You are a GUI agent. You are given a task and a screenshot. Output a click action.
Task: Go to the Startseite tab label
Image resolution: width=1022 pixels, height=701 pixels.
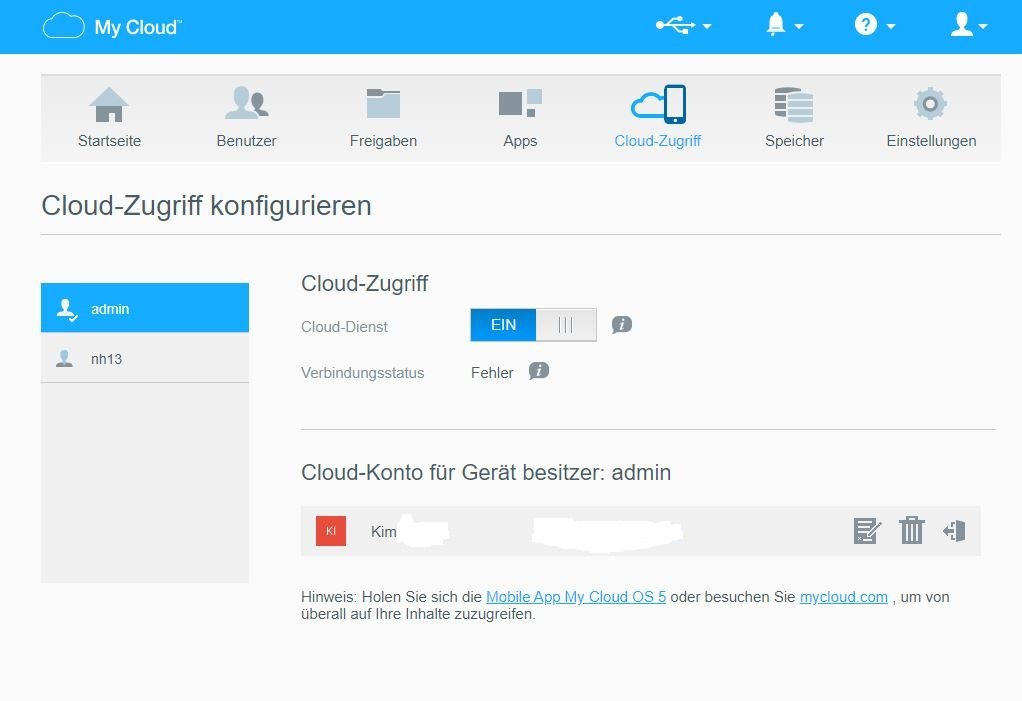pyautogui.click(x=110, y=141)
